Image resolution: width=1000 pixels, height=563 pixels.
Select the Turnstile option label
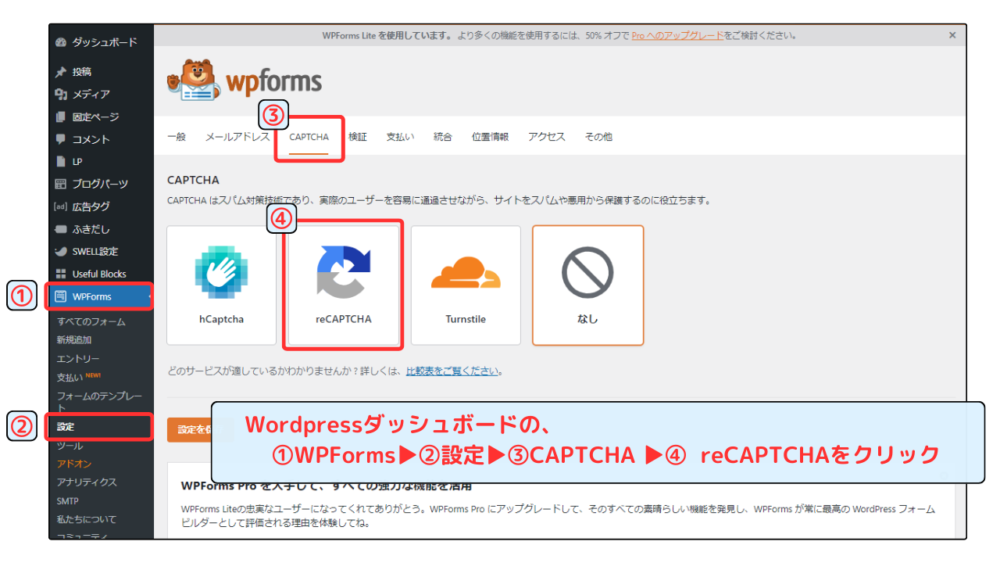tap(466, 319)
